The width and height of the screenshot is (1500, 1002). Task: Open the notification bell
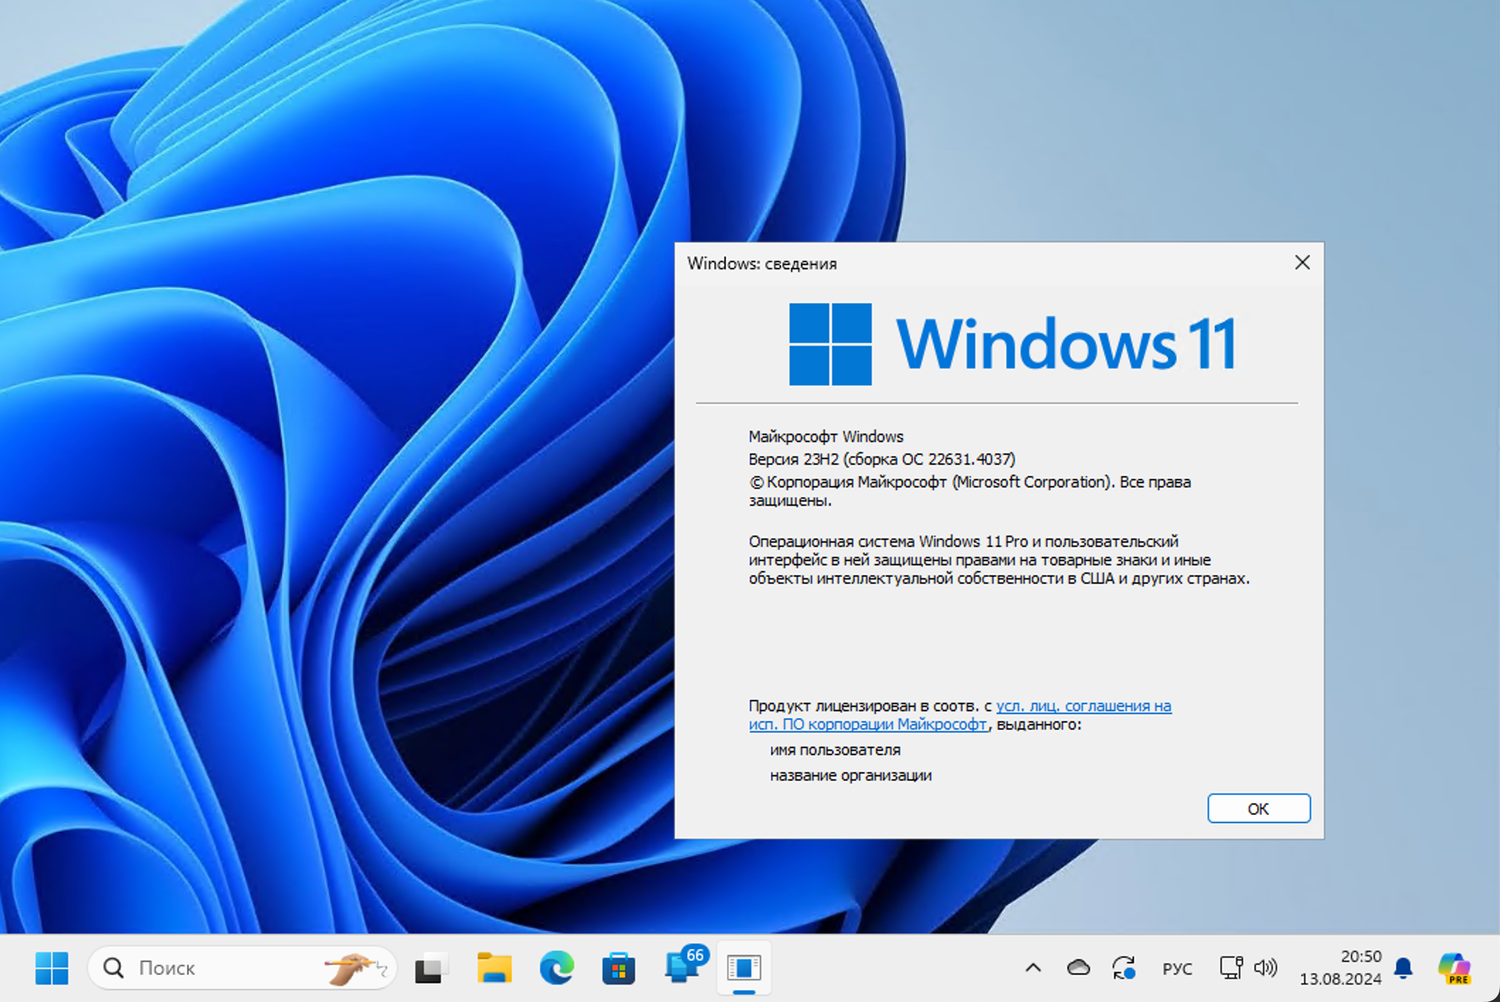click(x=1403, y=968)
